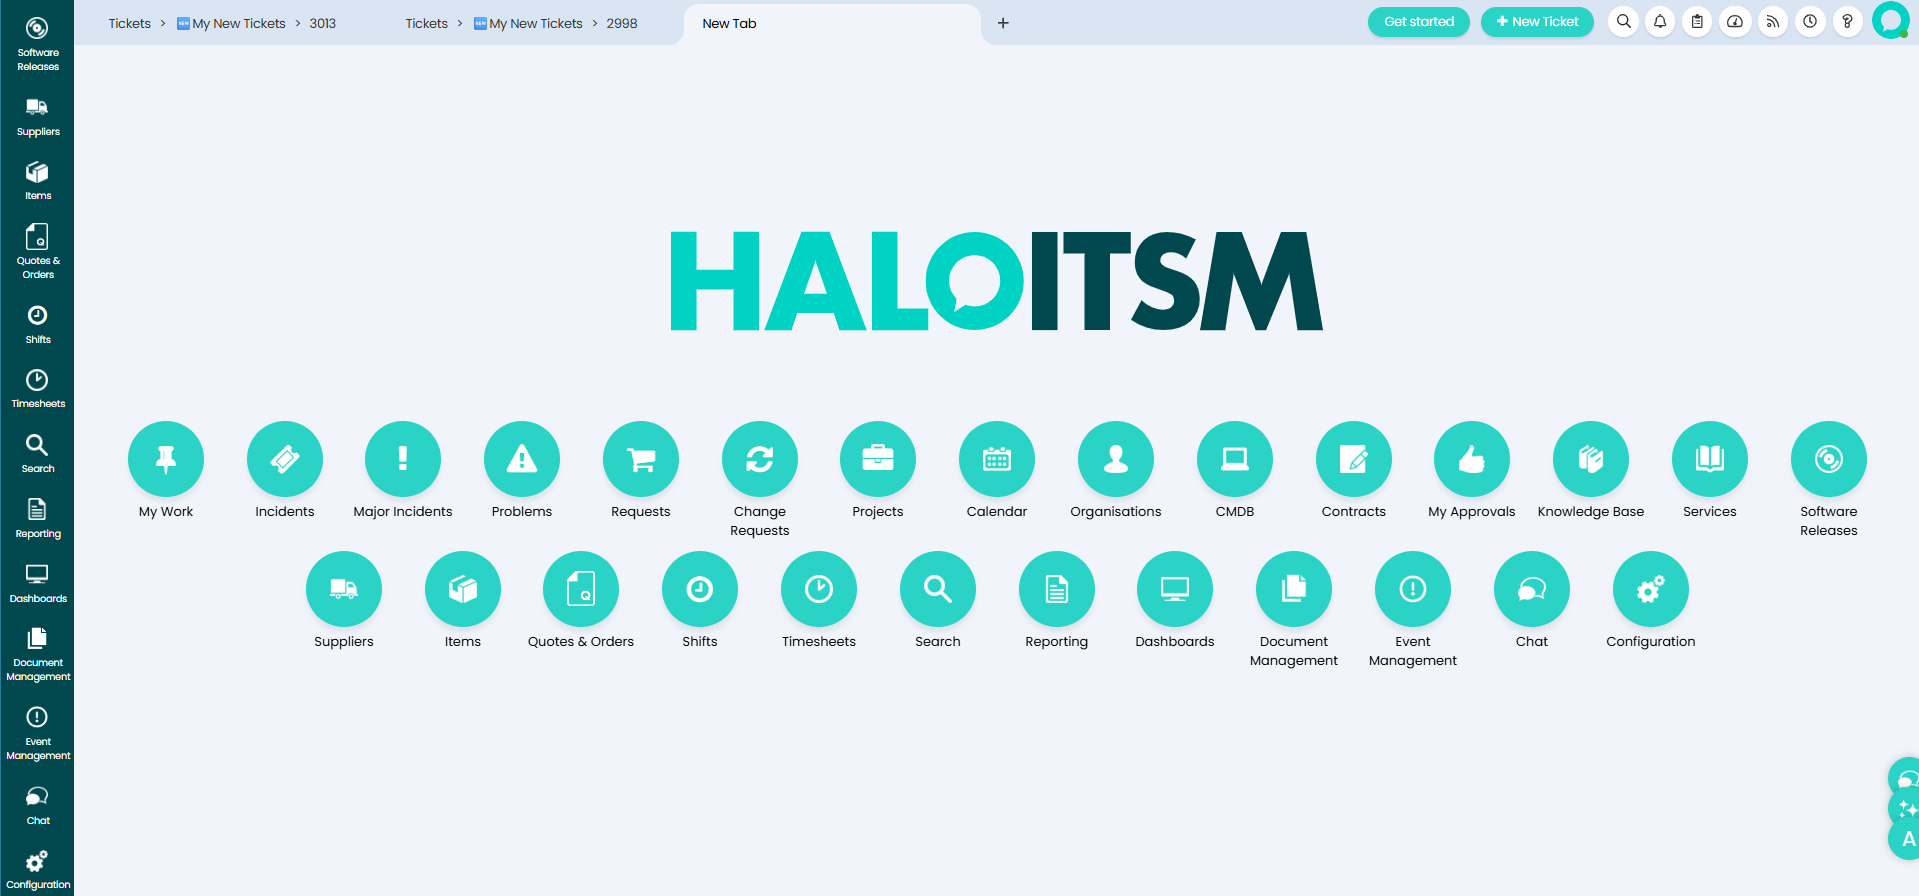Select Document Management in the left sidebar
The image size is (1919, 896).
coord(37,655)
